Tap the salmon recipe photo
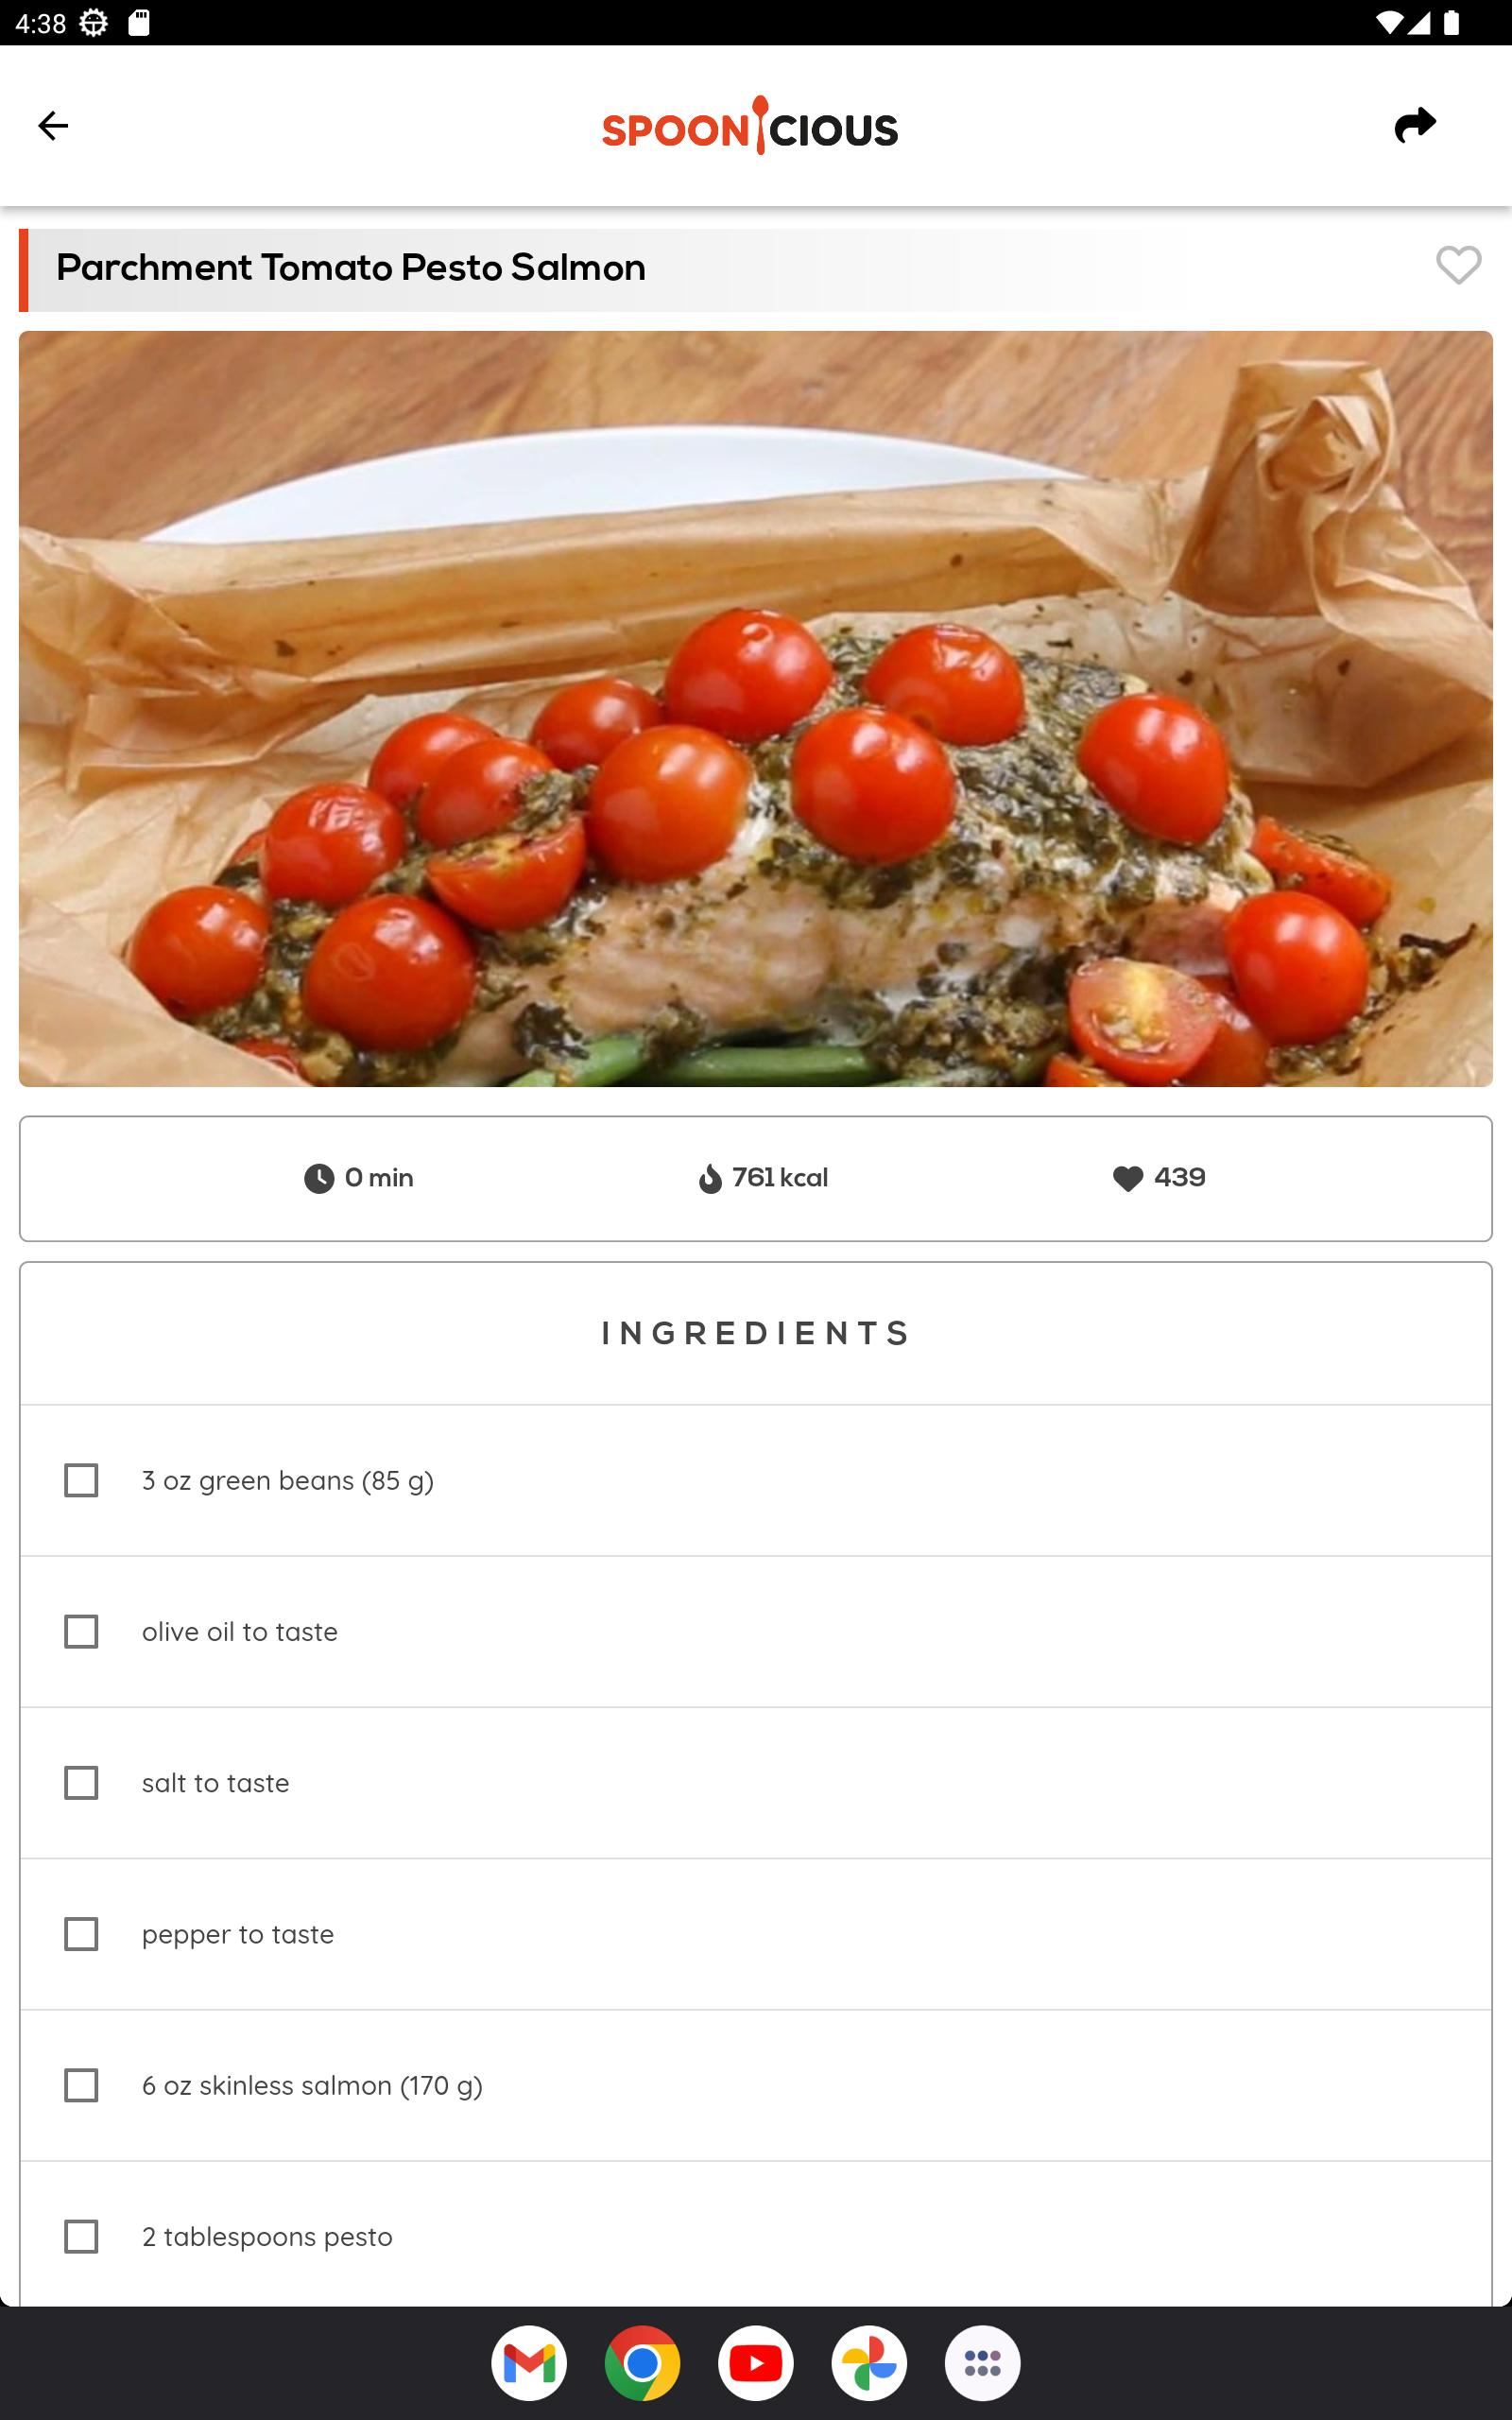This screenshot has width=1512, height=2420. (x=756, y=709)
